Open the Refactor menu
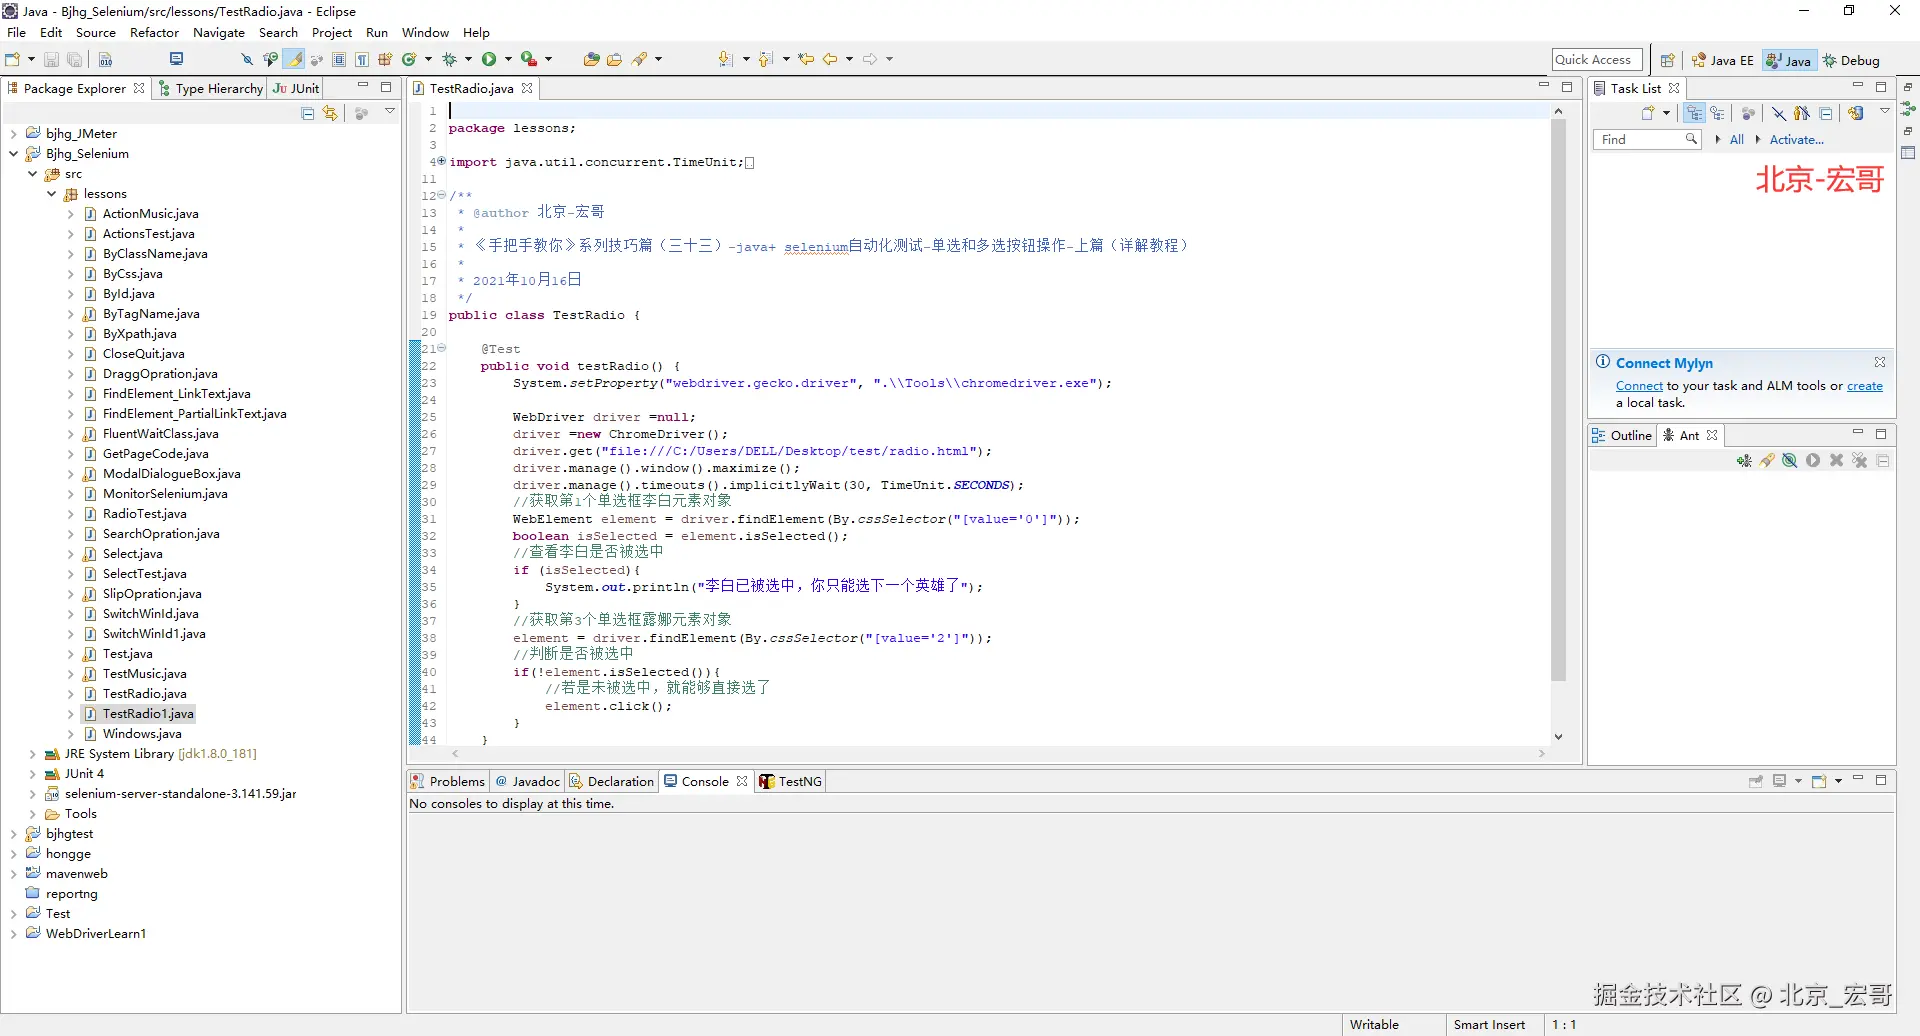1920x1036 pixels. point(154,33)
